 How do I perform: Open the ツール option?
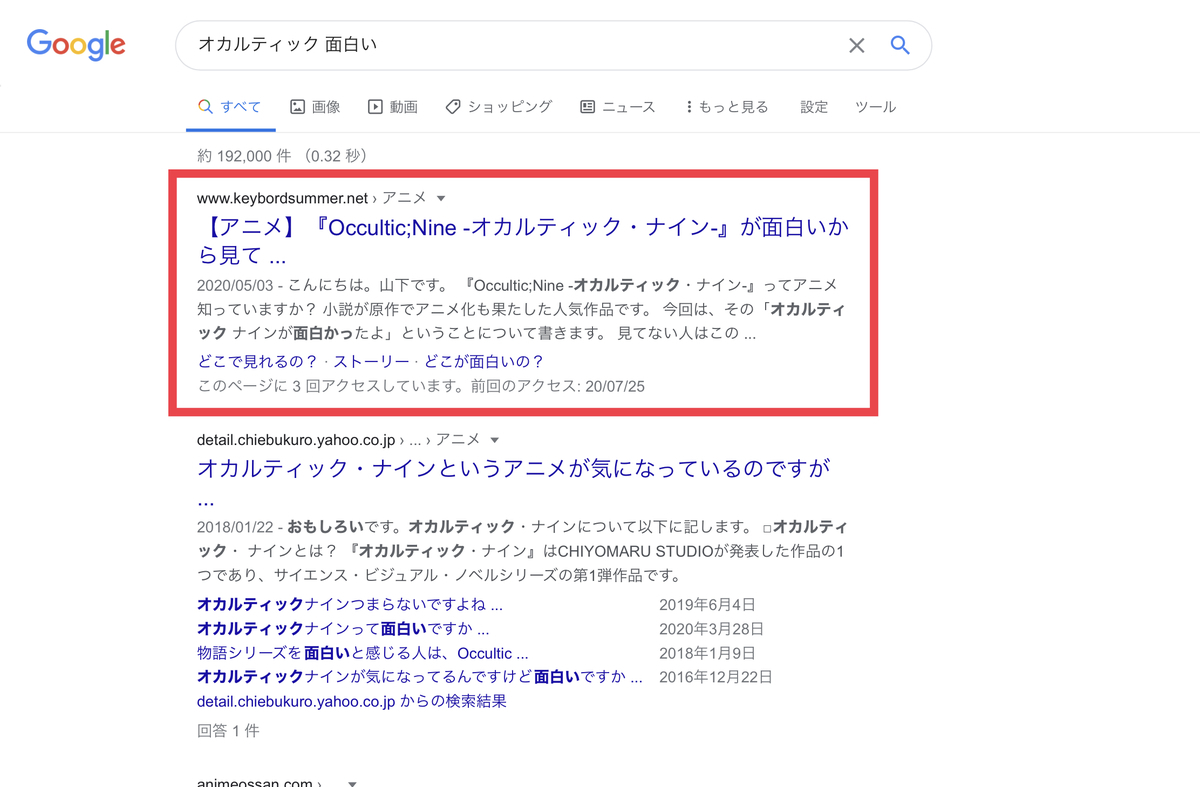[875, 107]
